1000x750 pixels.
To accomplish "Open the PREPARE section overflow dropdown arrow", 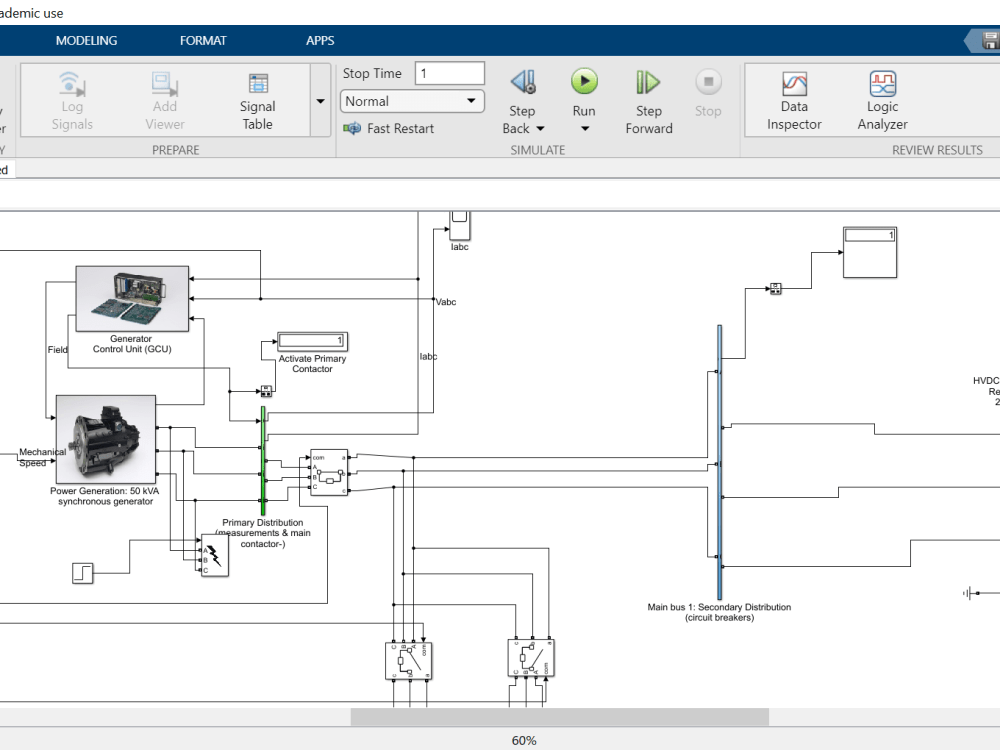I will tap(319, 101).
